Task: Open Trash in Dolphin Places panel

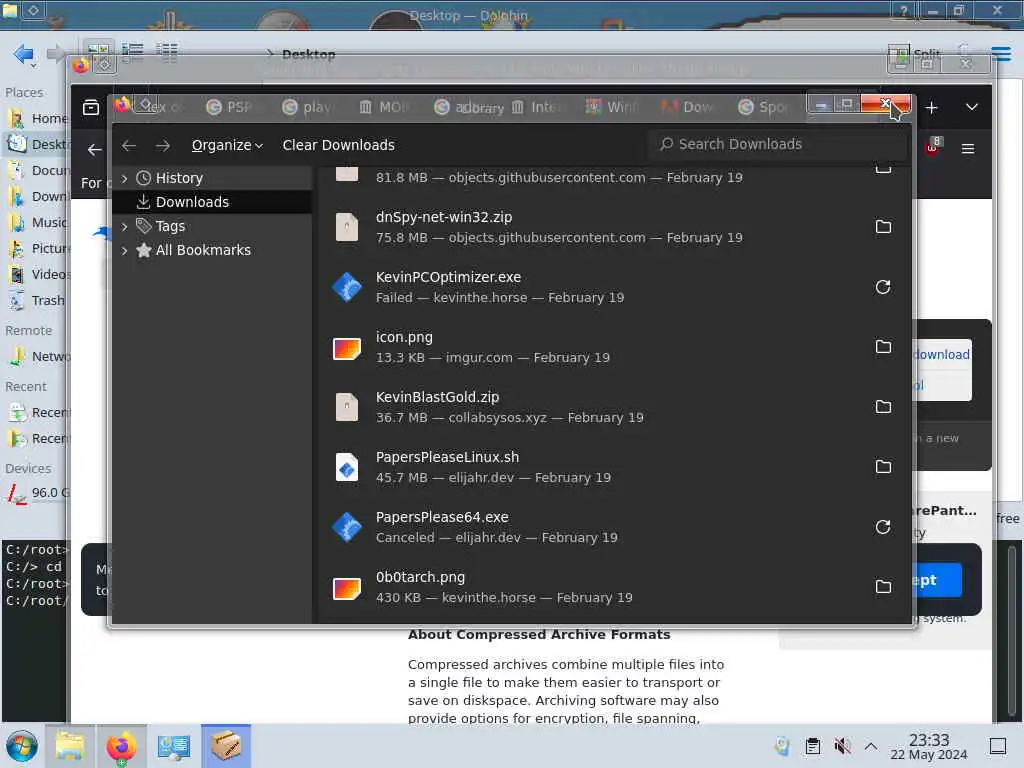Action: tap(37, 300)
